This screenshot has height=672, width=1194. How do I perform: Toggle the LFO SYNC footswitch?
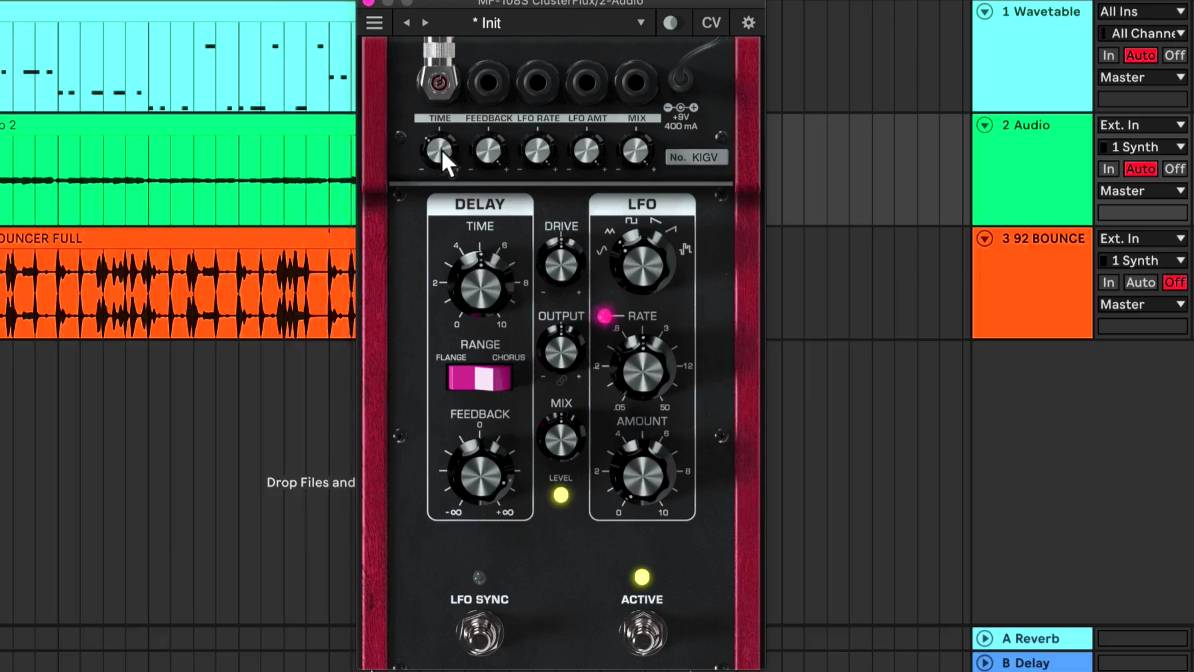[480, 633]
